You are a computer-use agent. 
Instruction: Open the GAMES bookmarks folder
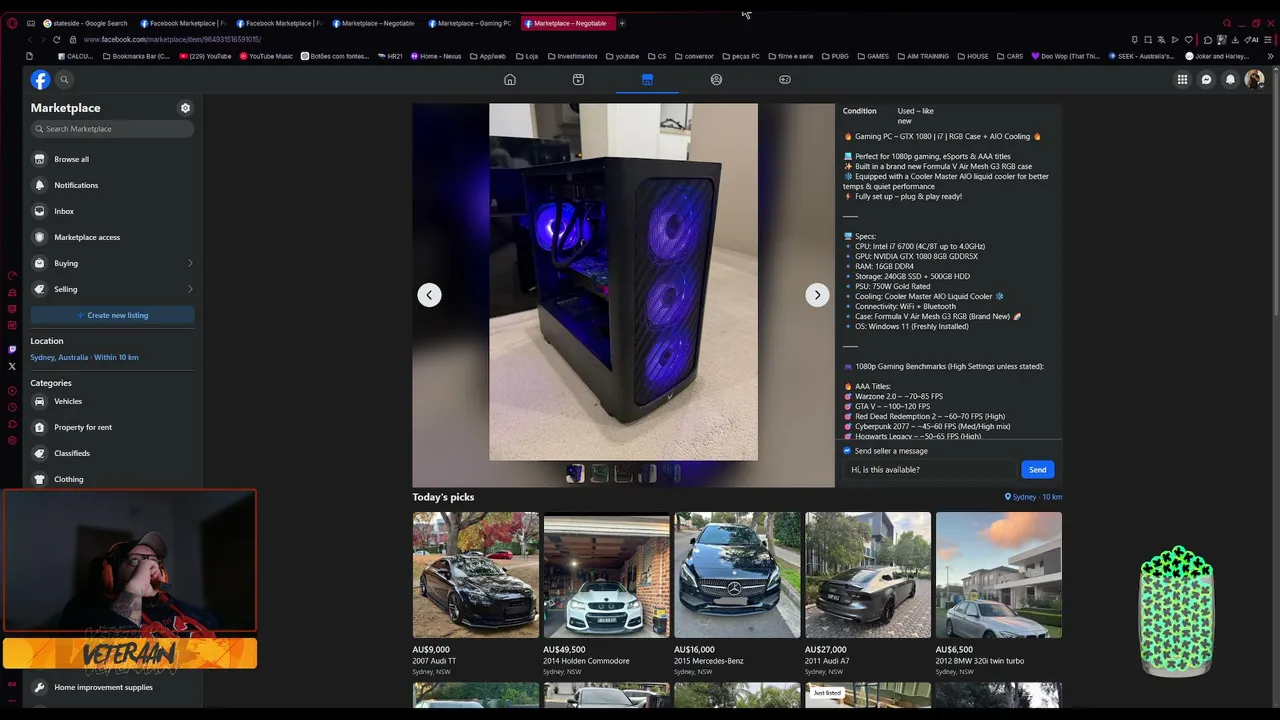[873, 56]
